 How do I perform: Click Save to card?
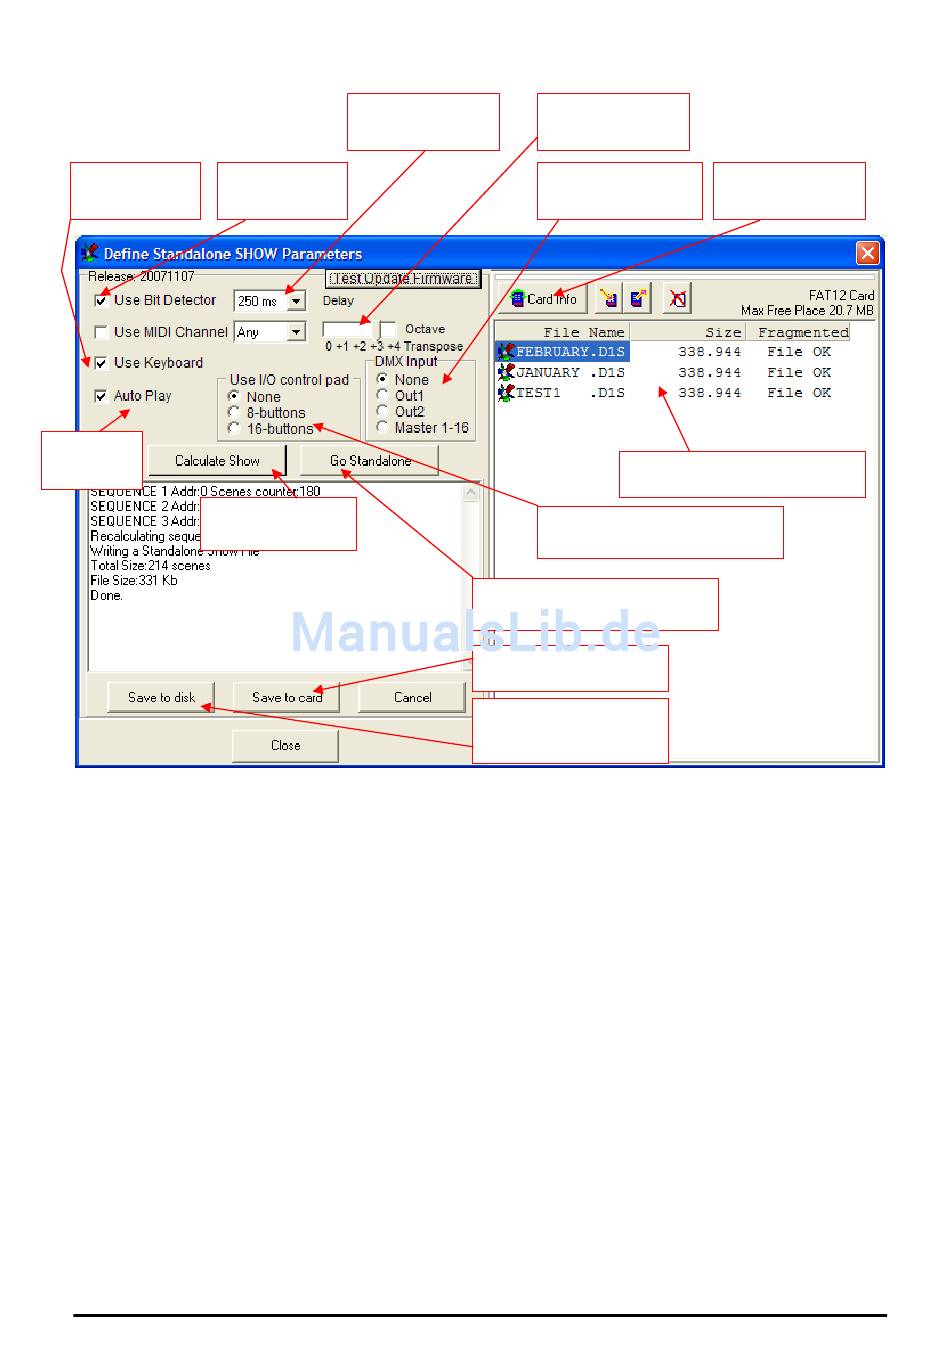coord(287,697)
